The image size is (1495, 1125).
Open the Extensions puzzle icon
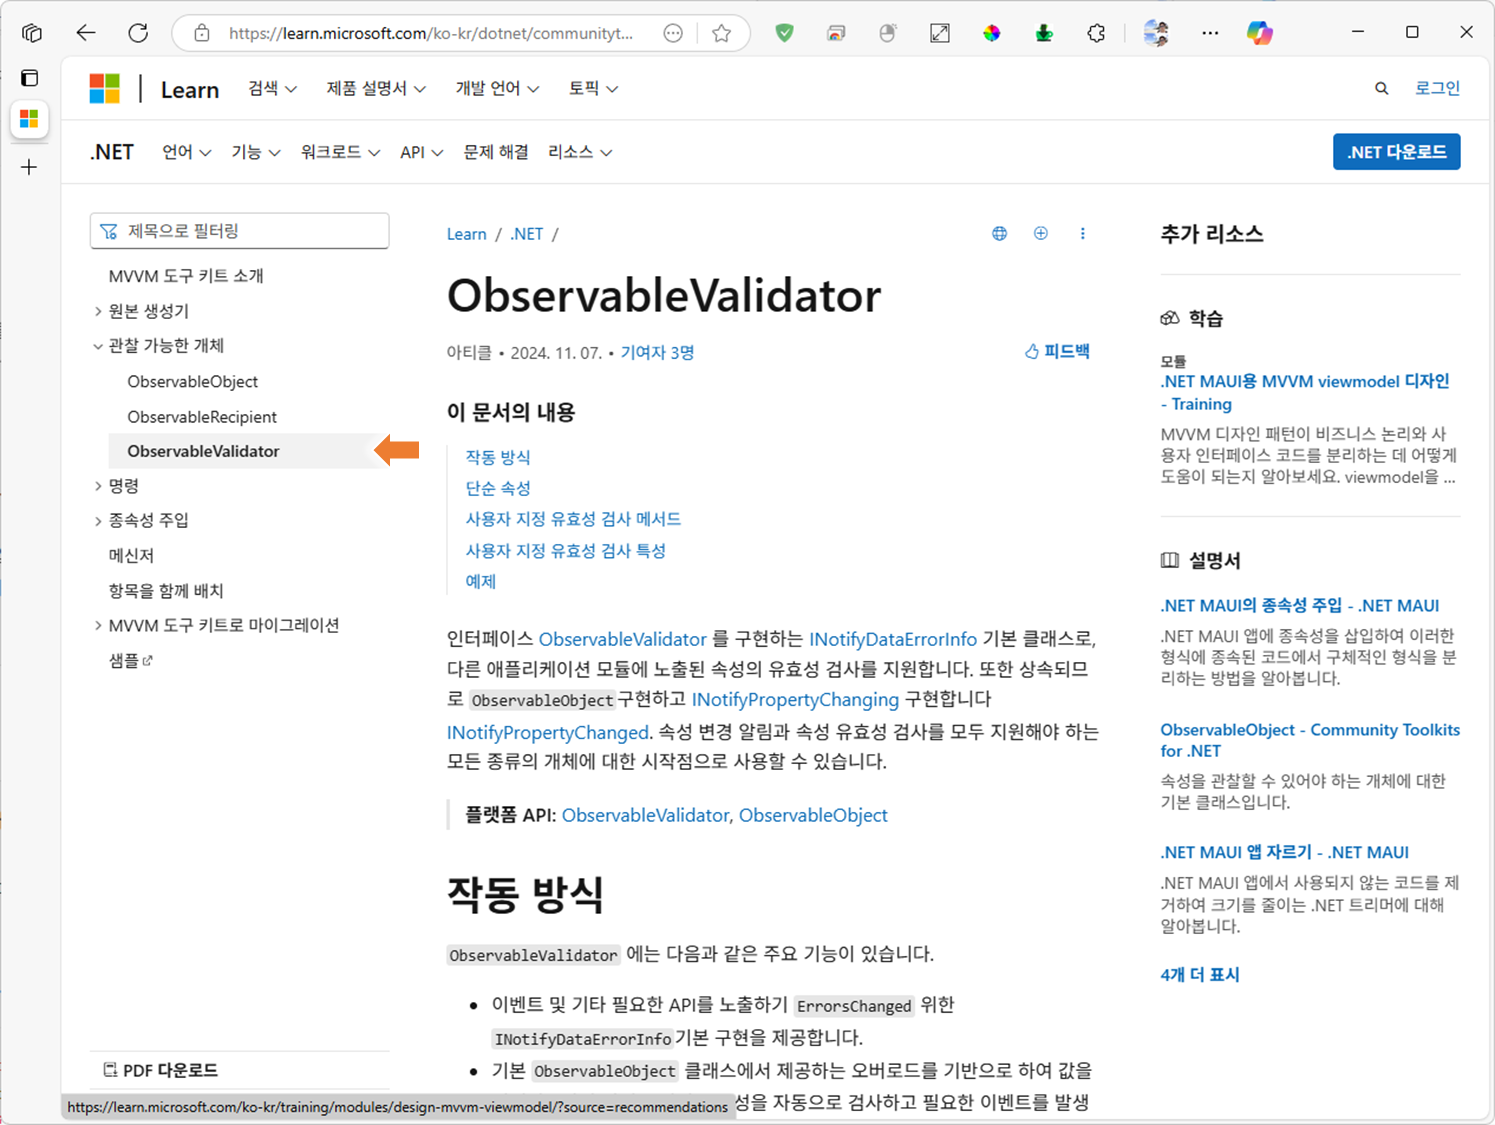[x=1096, y=33]
